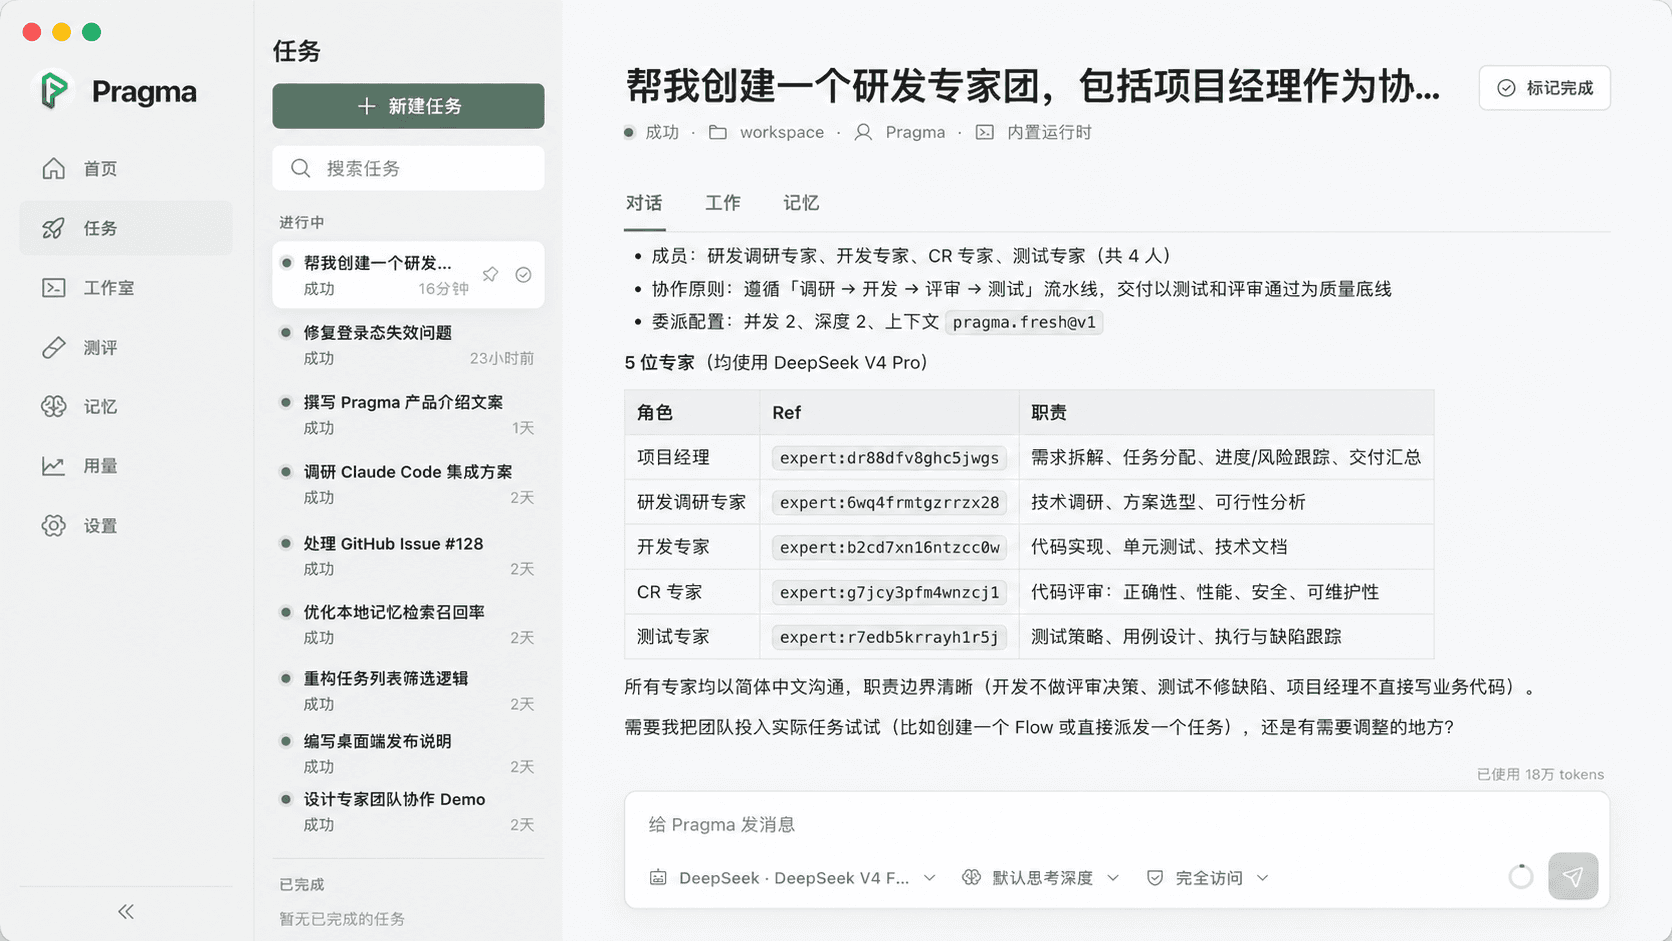Click the 进行中 section header
This screenshot has width=1672, height=941.
(301, 222)
